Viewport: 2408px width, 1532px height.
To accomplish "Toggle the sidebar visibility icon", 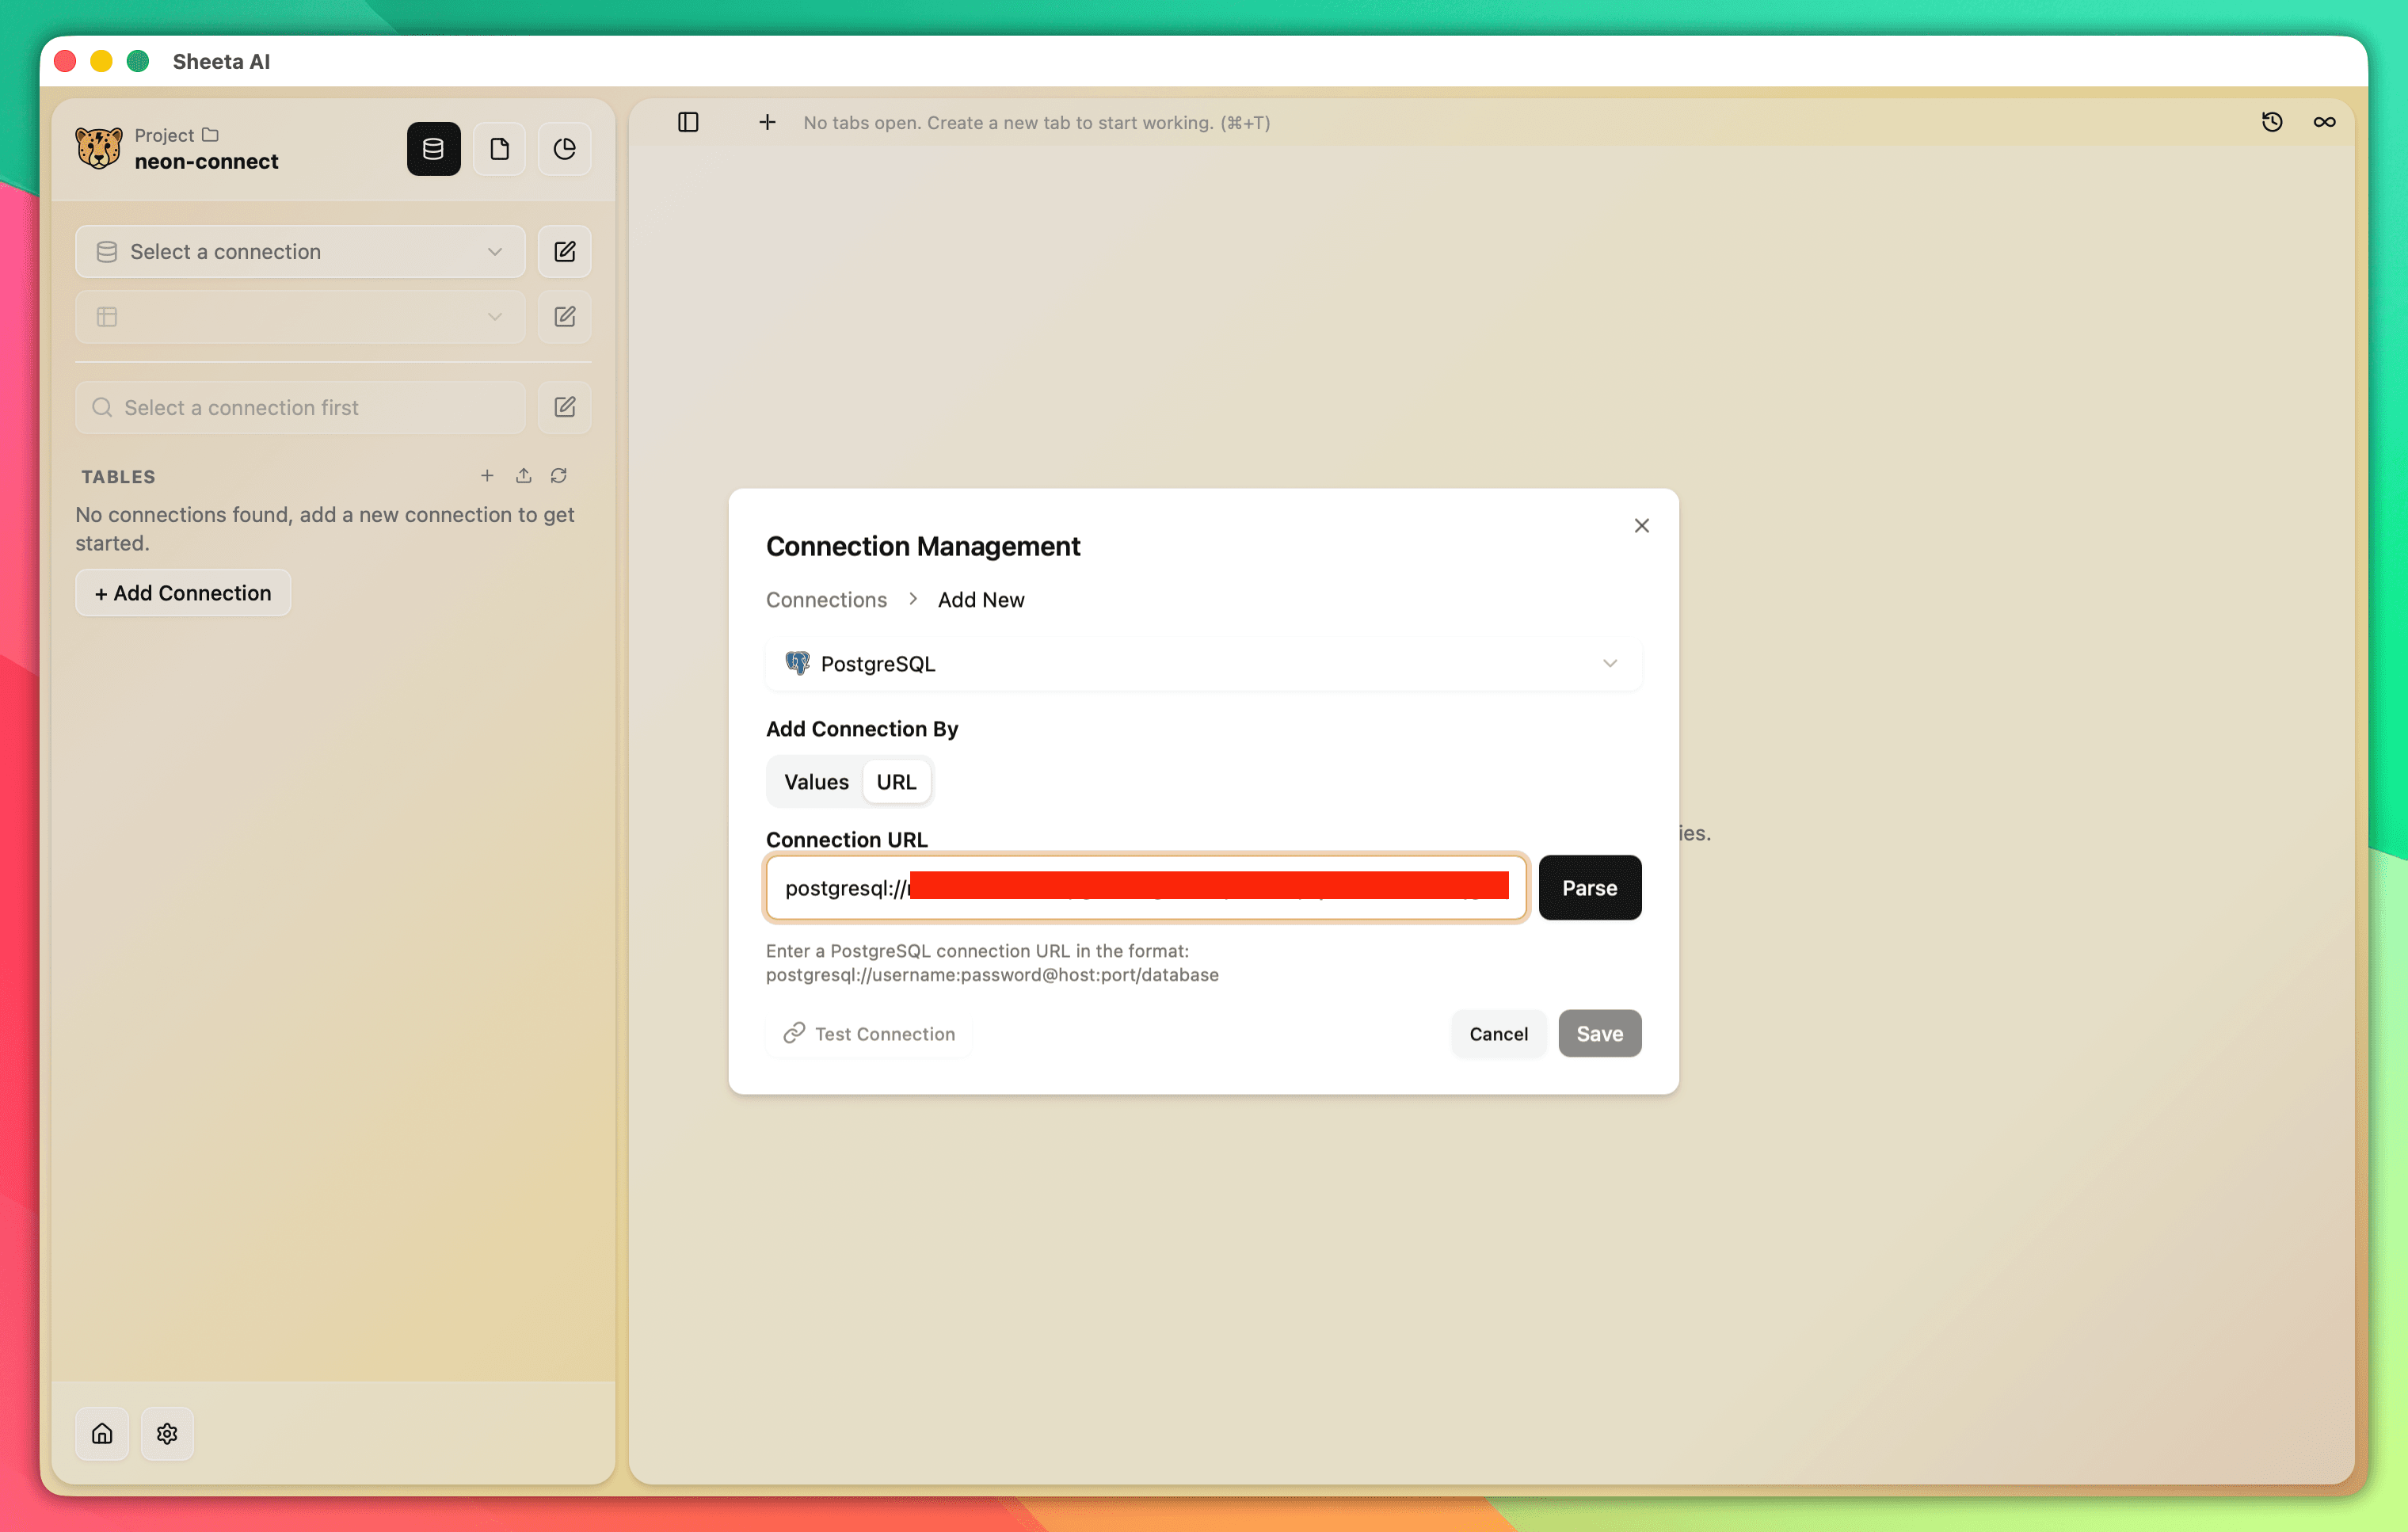I will (688, 122).
